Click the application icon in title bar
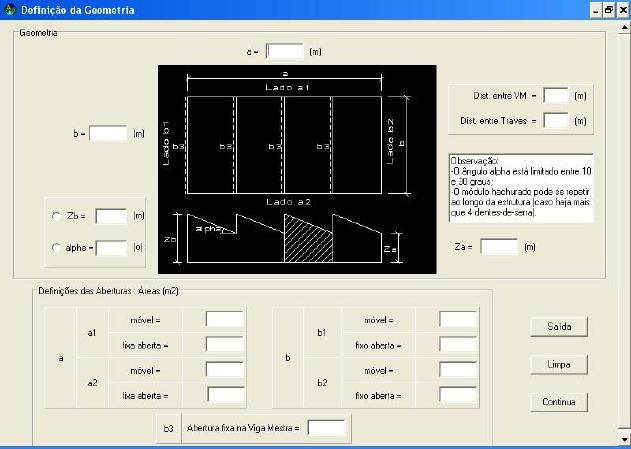 (10, 9)
